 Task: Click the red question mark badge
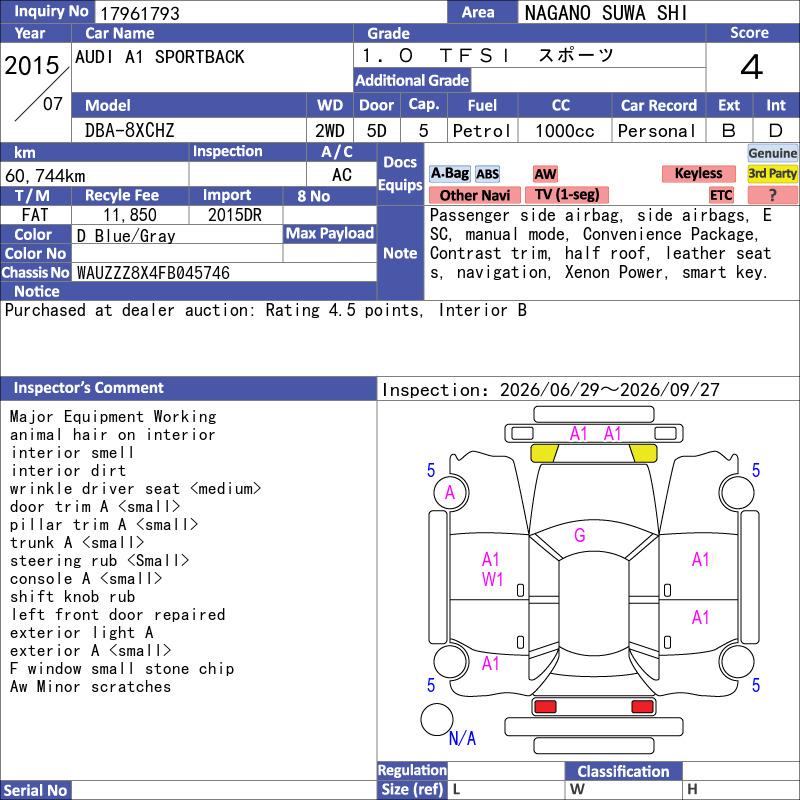coord(772,195)
